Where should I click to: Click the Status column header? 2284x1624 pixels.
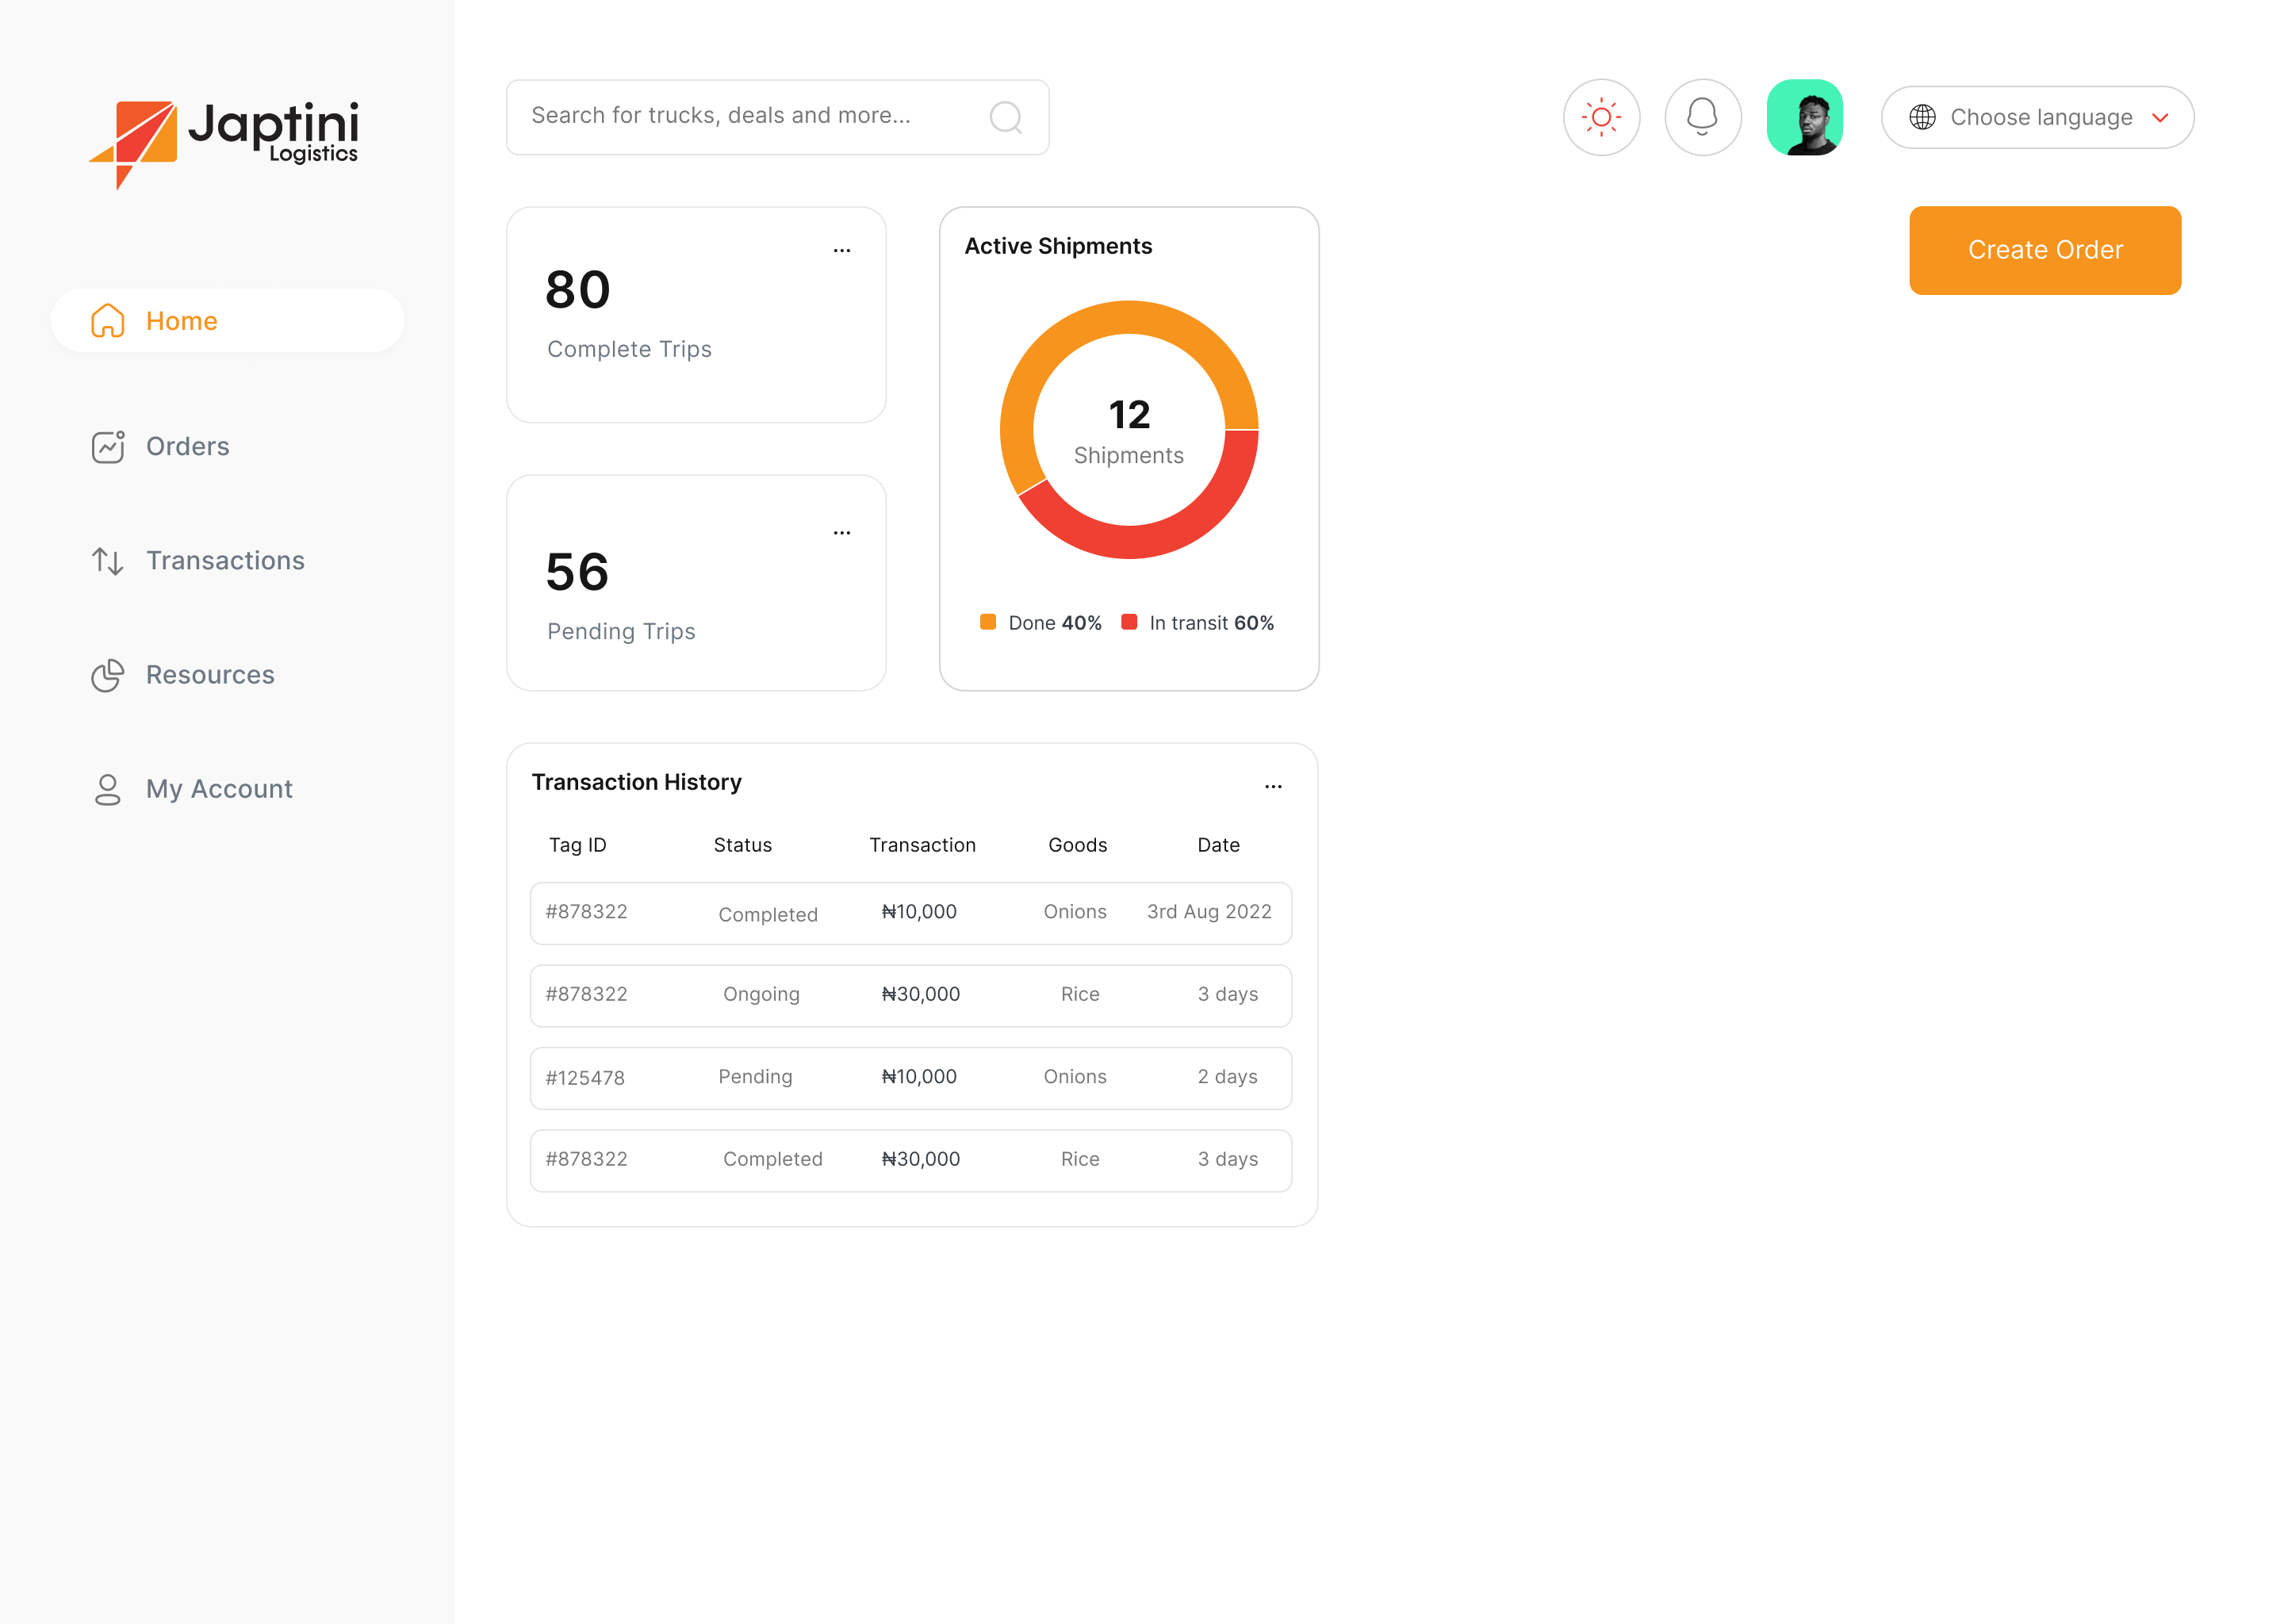tap(742, 845)
